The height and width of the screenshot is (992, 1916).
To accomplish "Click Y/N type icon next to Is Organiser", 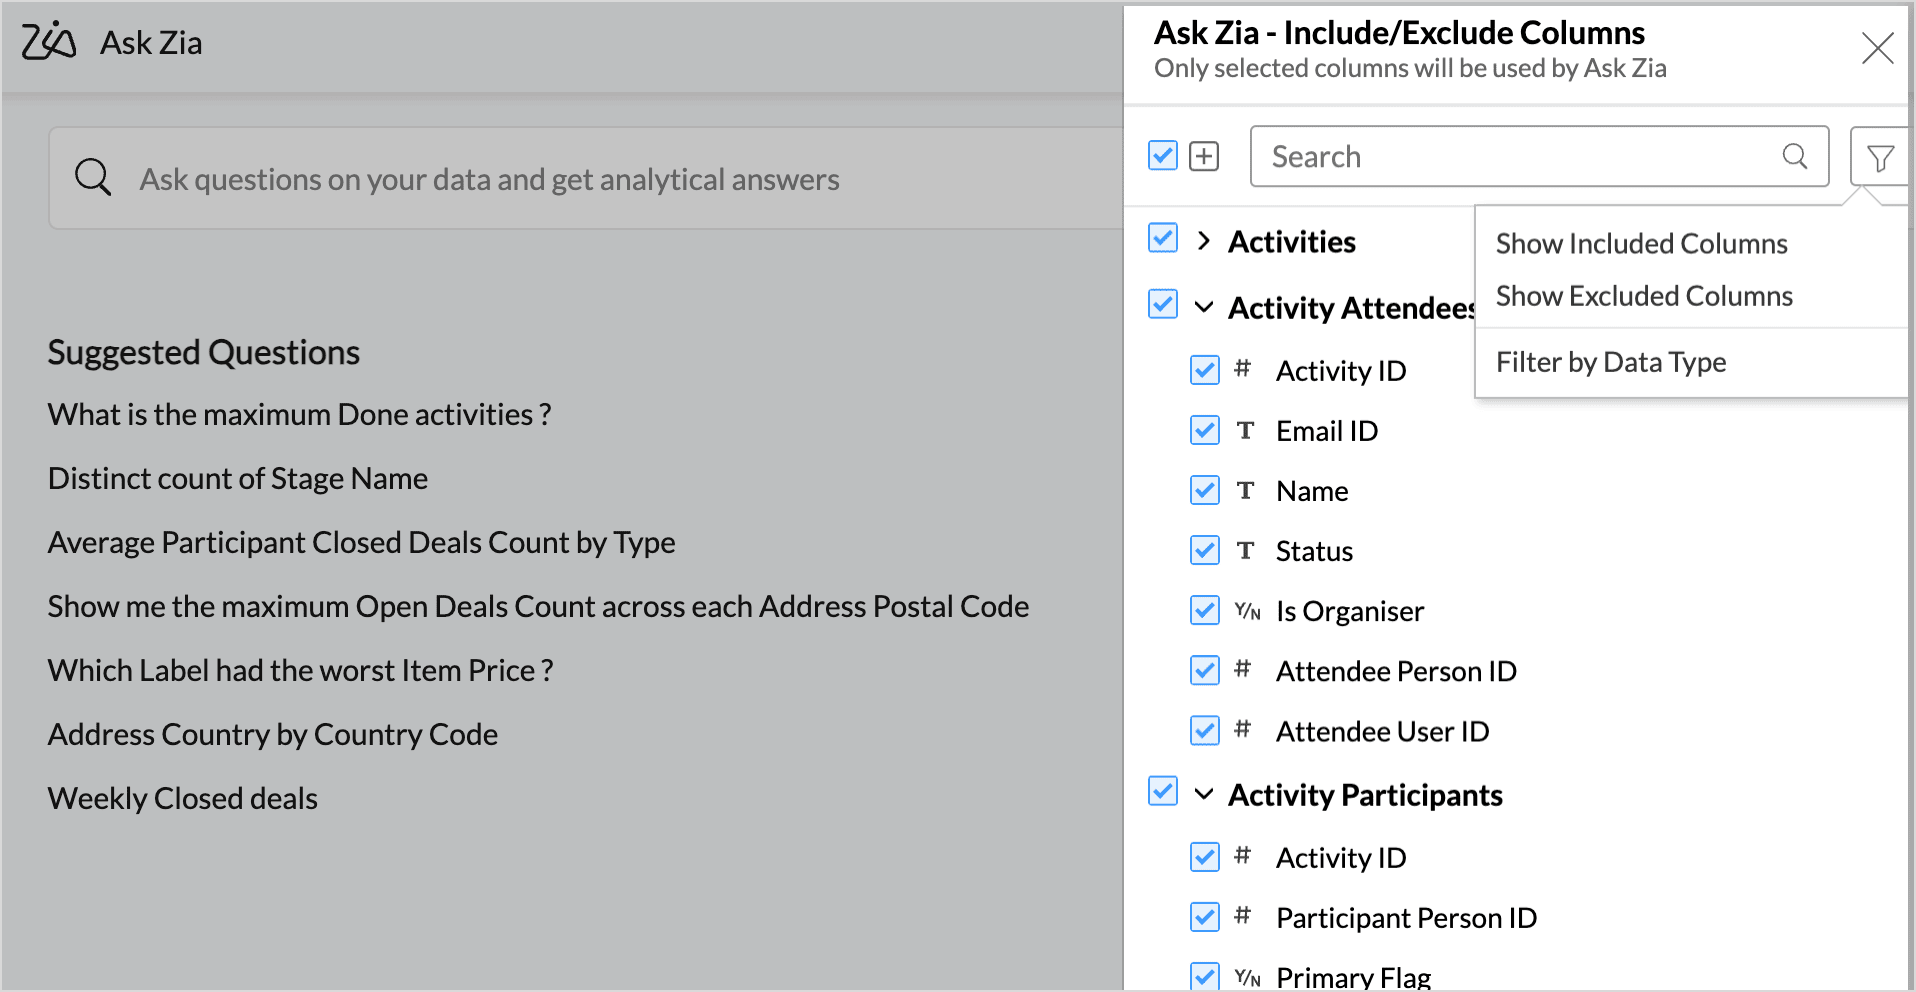I will [x=1247, y=611].
